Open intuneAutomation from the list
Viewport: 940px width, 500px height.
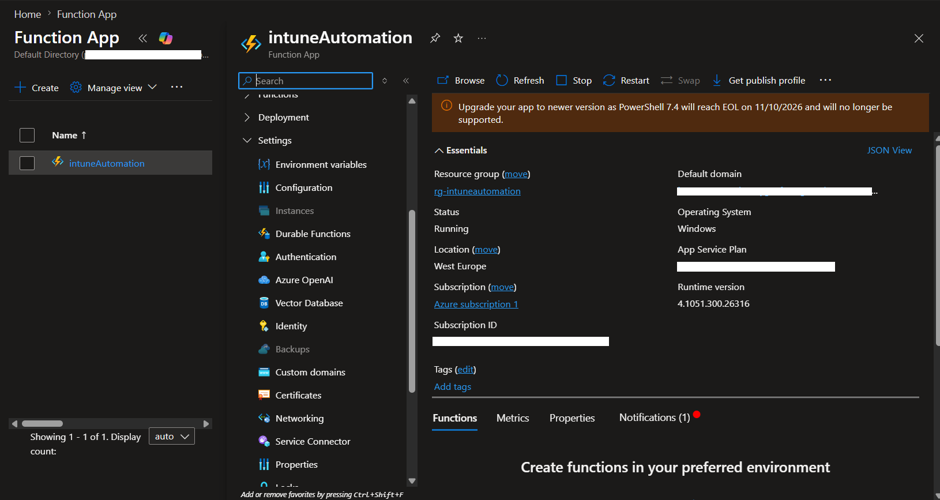(x=107, y=163)
